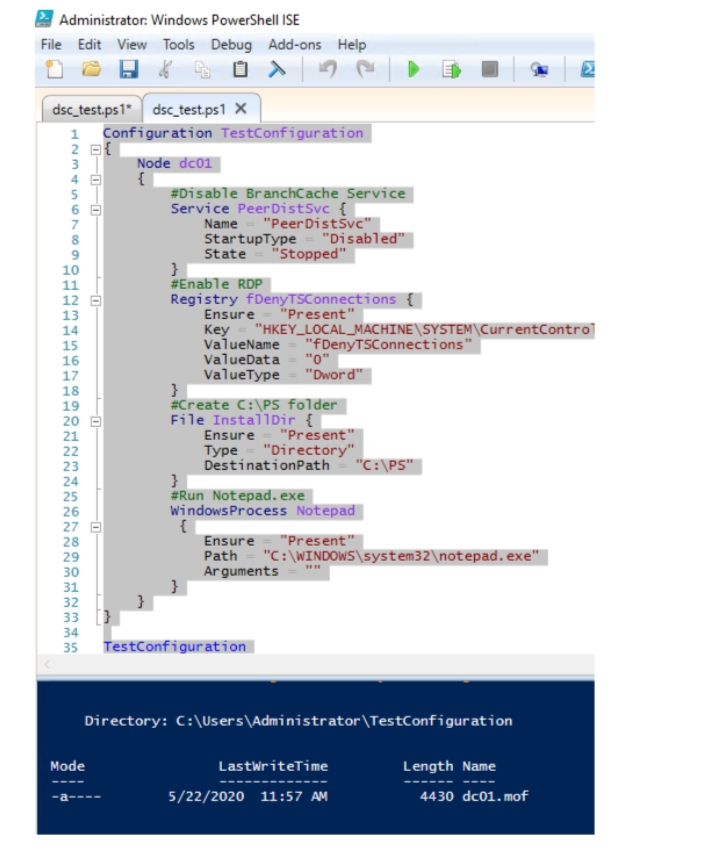Collapse the Node block at line 4
The image size is (719, 854).
[x=96, y=180]
